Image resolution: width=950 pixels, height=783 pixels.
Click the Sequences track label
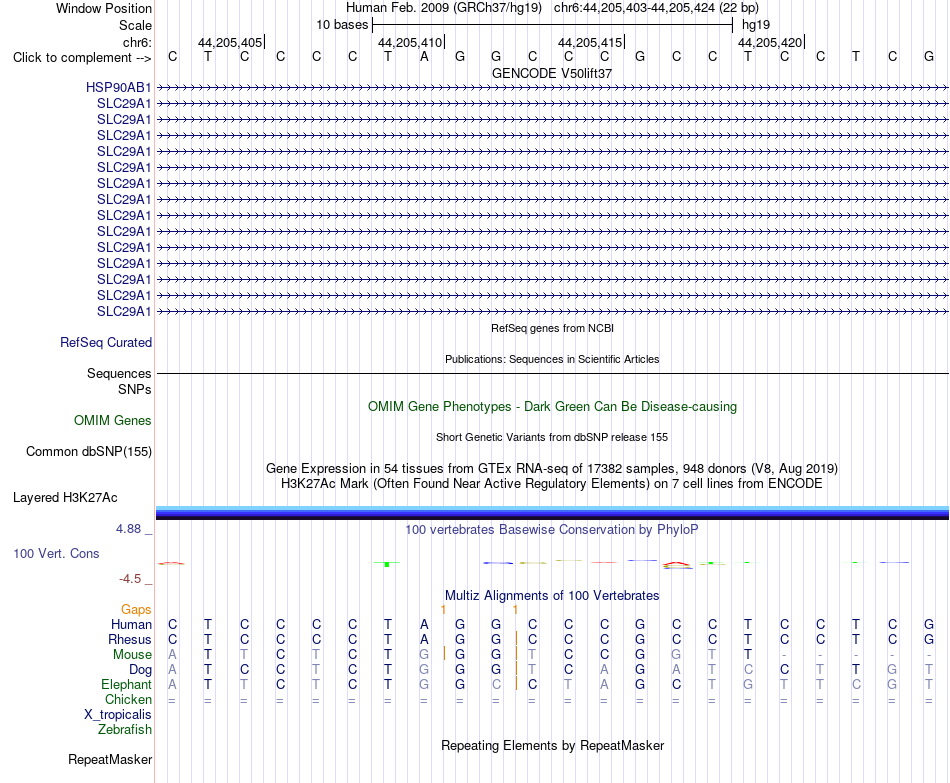click(x=119, y=373)
